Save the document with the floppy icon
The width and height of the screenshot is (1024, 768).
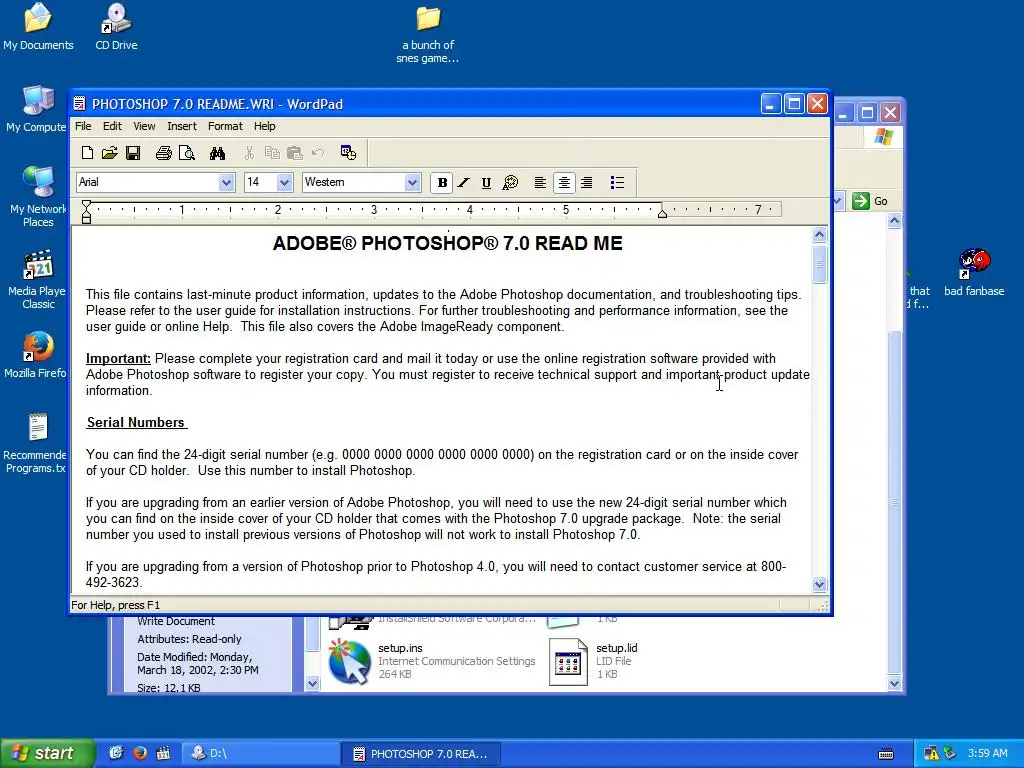[133, 153]
